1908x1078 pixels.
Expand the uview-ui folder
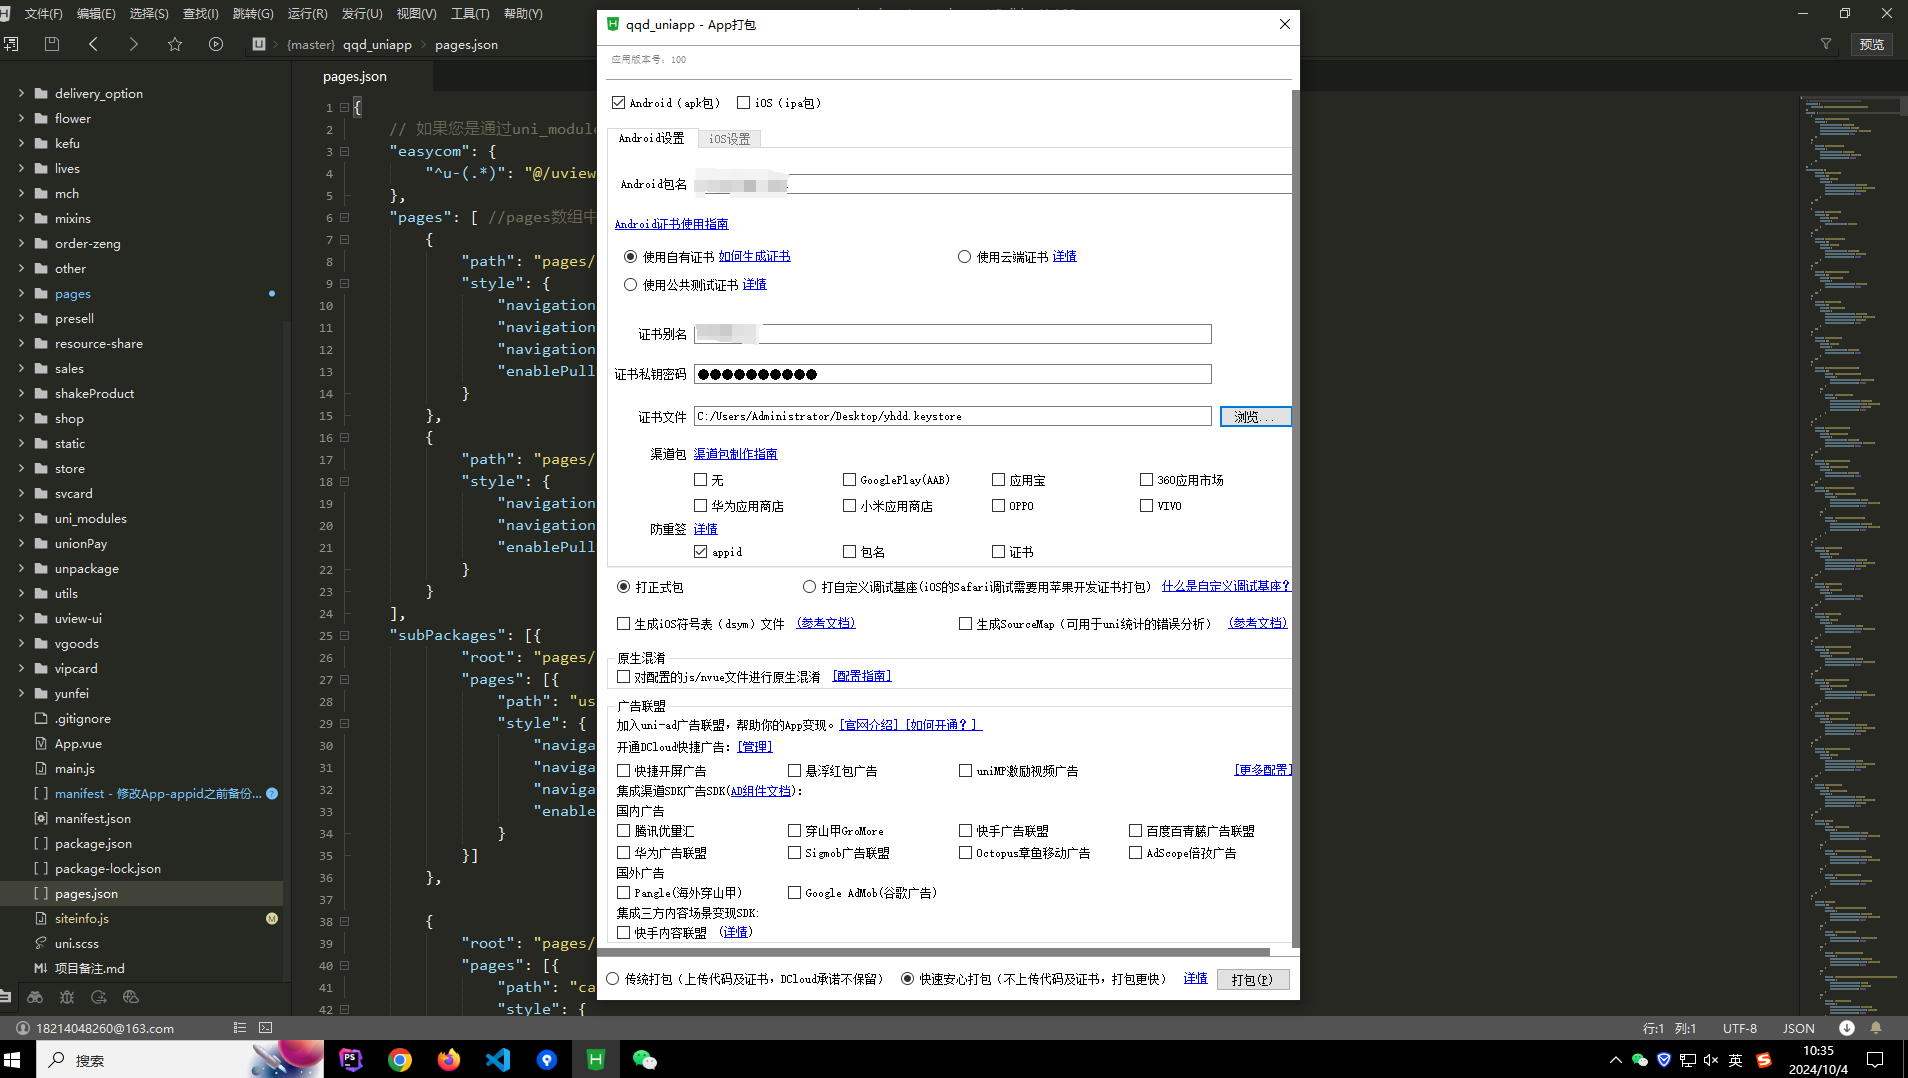coord(21,618)
